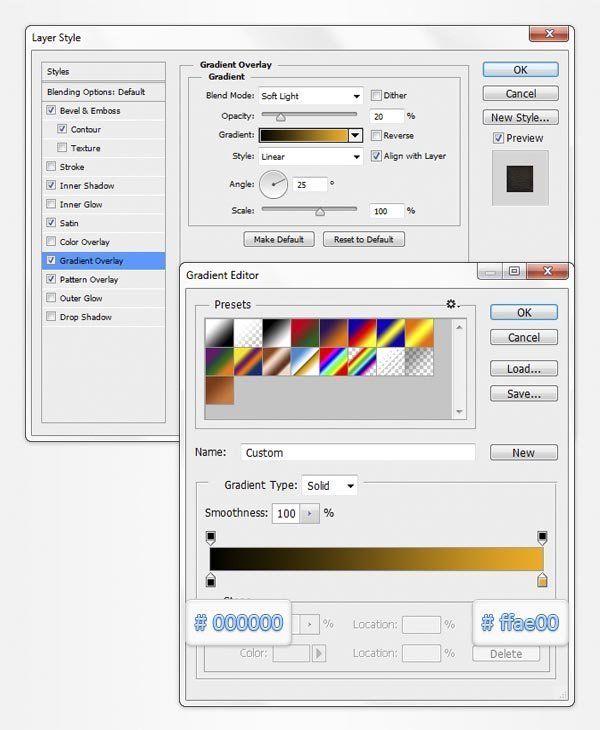The width and height of the screenshot is (600, 730).
Task: Click the Angle dial control
Action: (273, 184)
